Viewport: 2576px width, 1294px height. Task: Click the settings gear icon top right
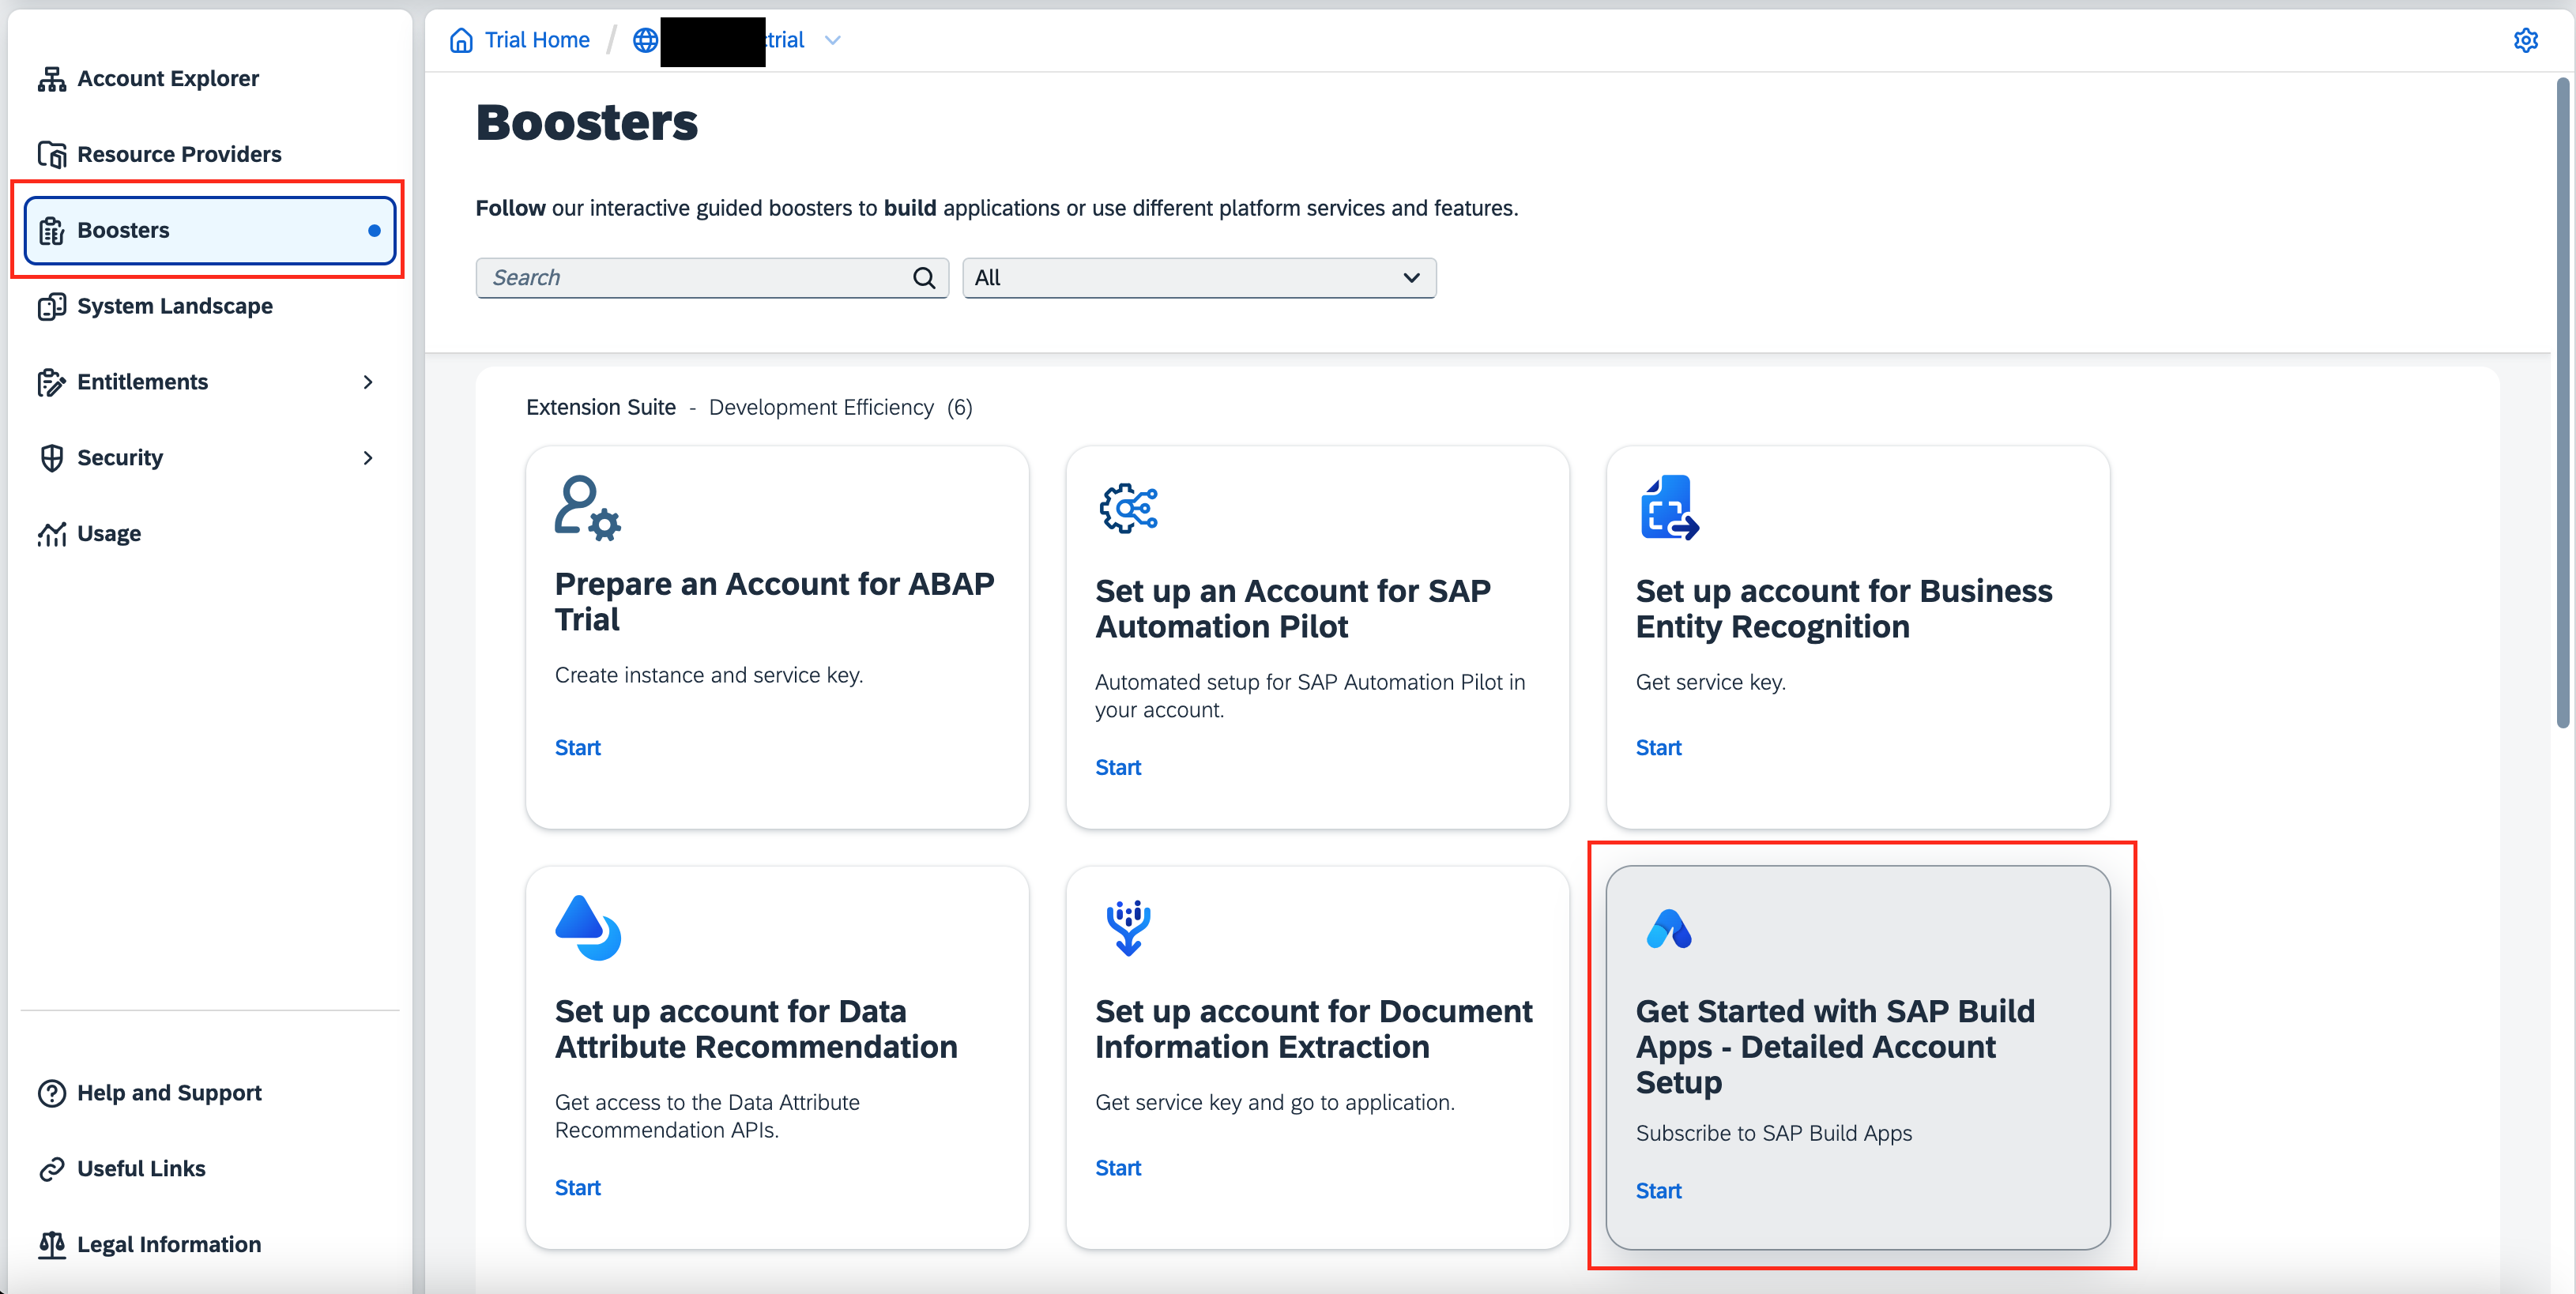pos(2525,40)
